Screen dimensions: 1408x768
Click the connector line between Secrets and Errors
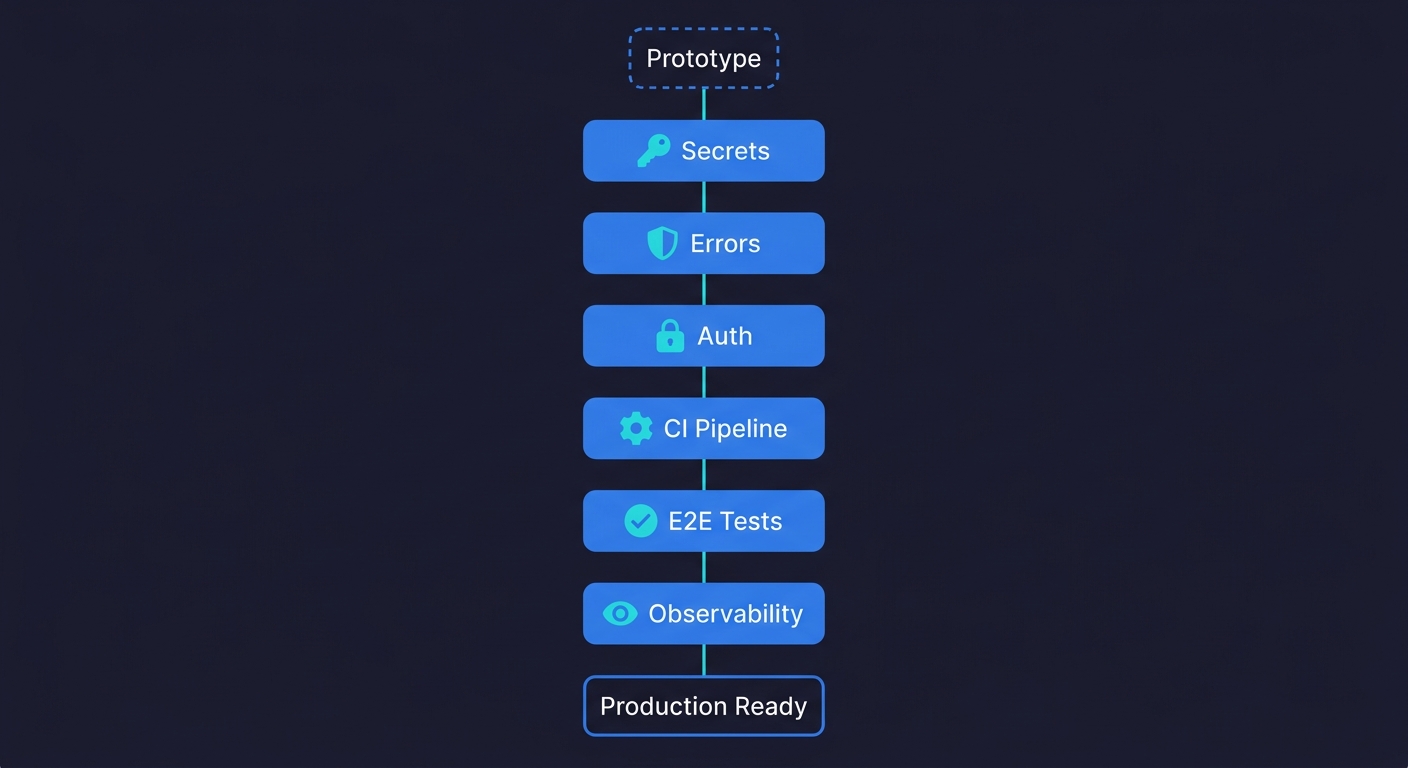tap(704, 197)
